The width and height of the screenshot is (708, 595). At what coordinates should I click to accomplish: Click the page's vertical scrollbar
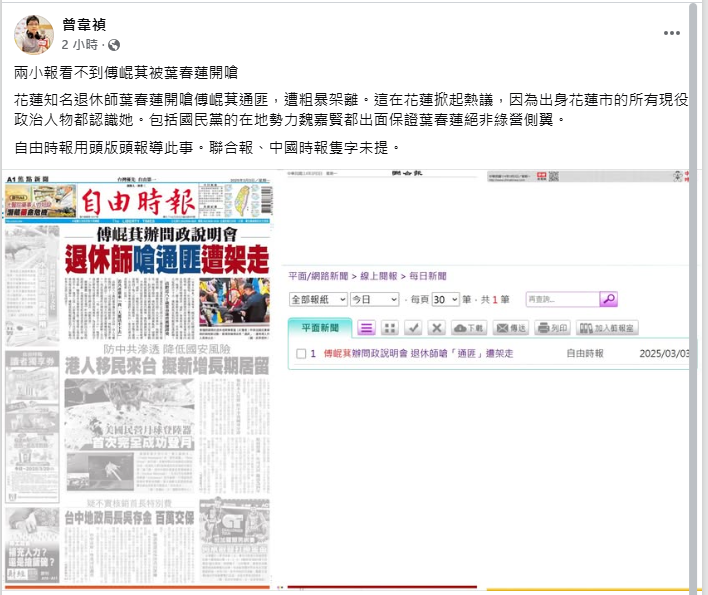tap(693, 298)
